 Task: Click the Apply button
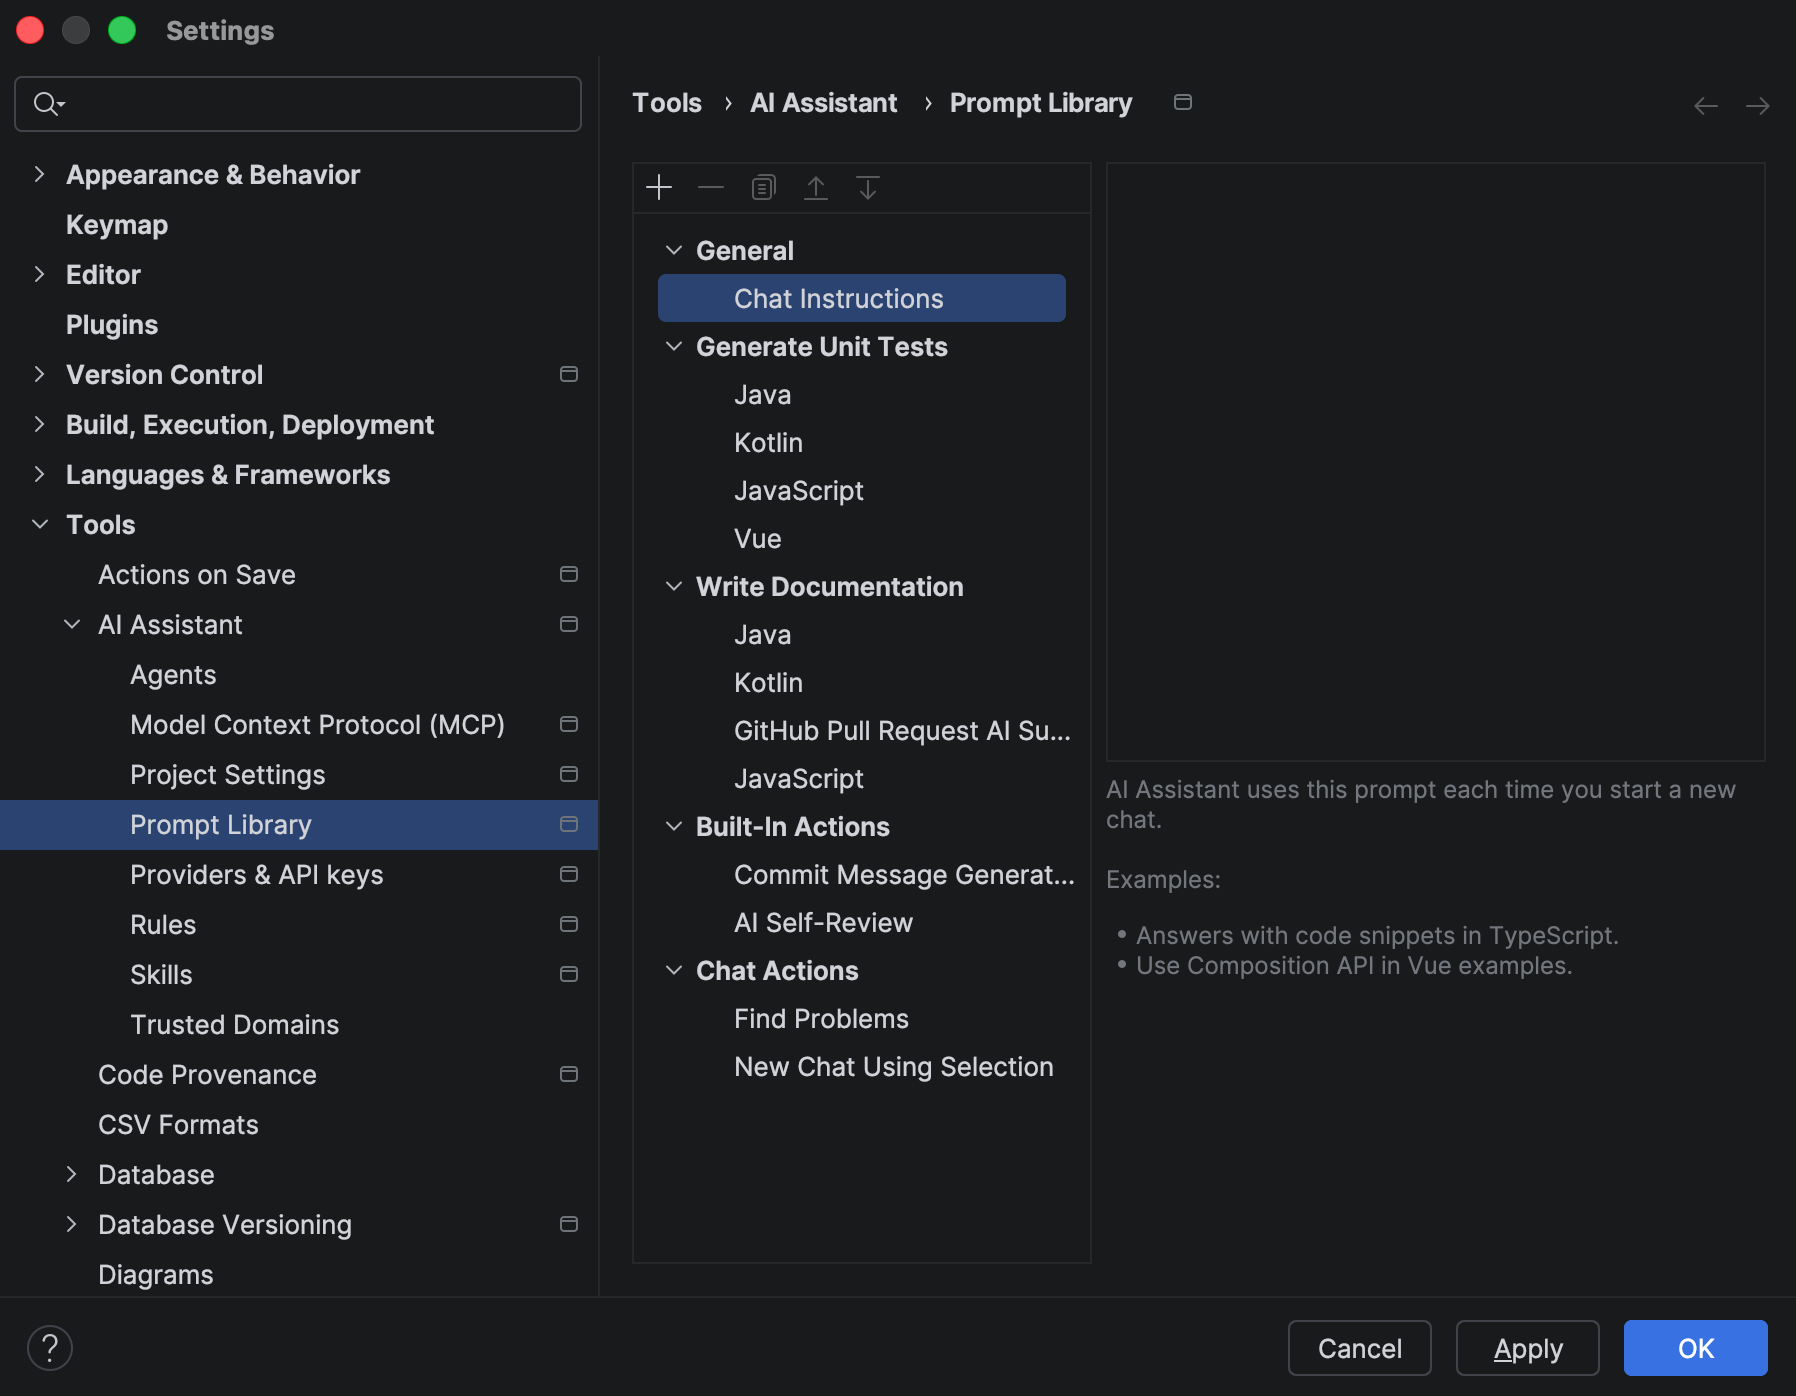tap(1528, 1348)
